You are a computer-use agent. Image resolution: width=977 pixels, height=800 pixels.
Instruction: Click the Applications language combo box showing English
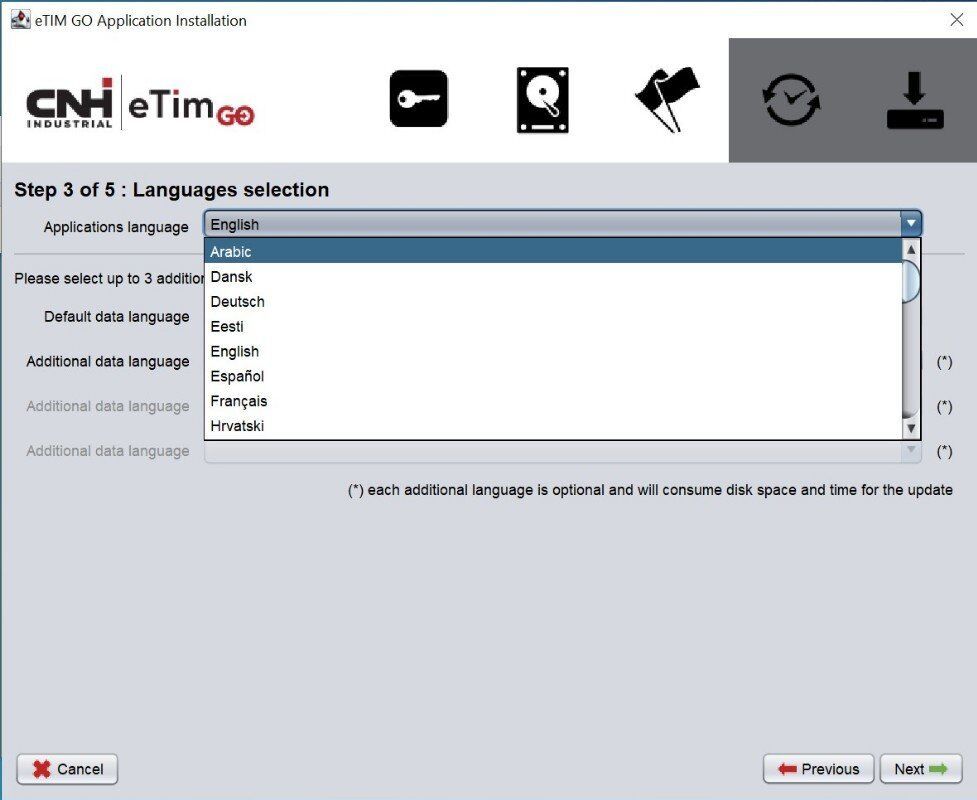[562, 223]
